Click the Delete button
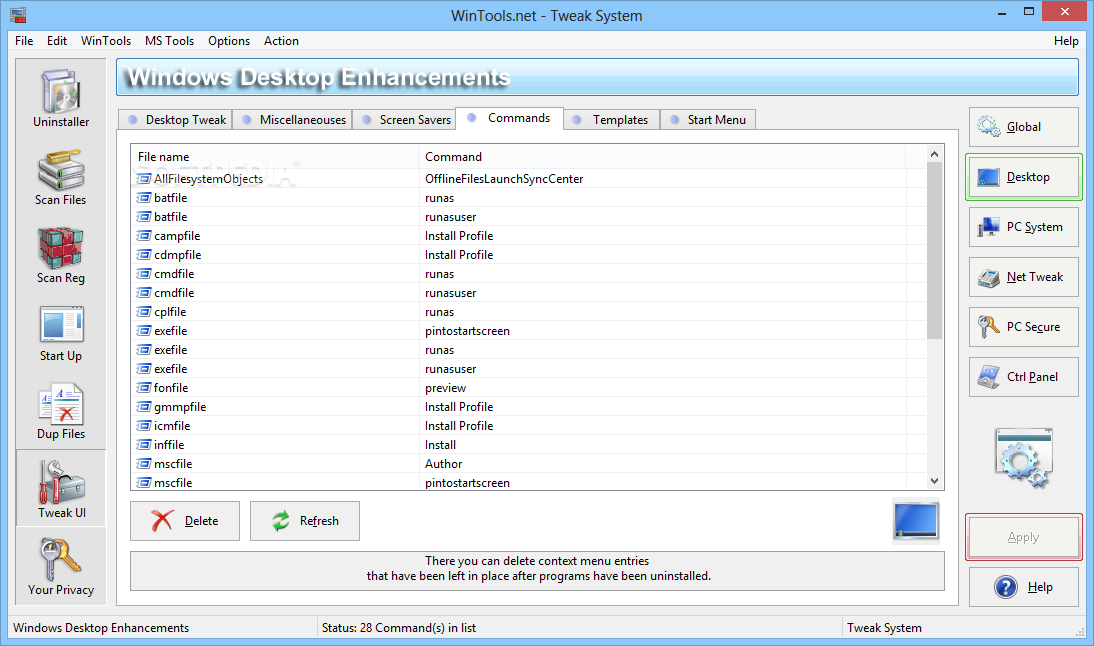The image size is (1094, 646). pos(185,521)
